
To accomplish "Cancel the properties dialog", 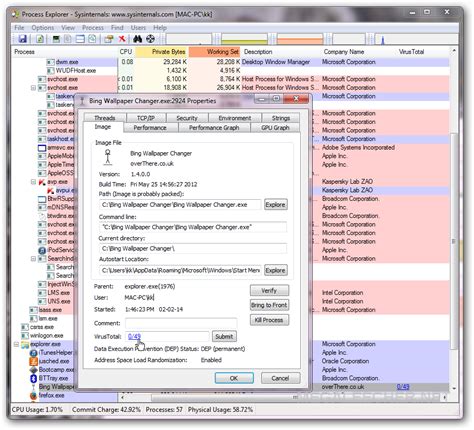I will point(280,378).
